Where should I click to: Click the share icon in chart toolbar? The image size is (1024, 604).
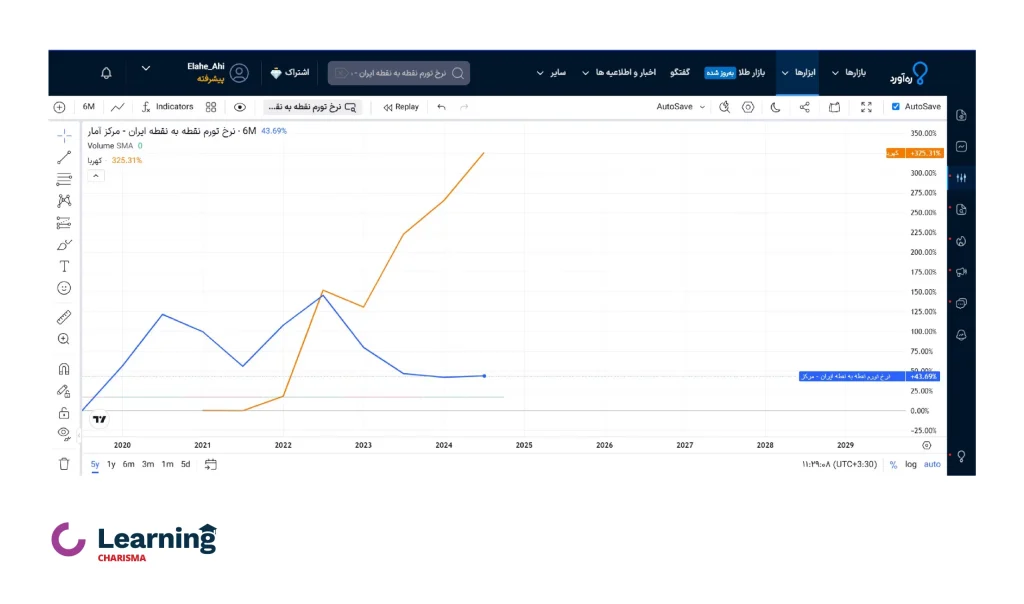pos(805,107)
